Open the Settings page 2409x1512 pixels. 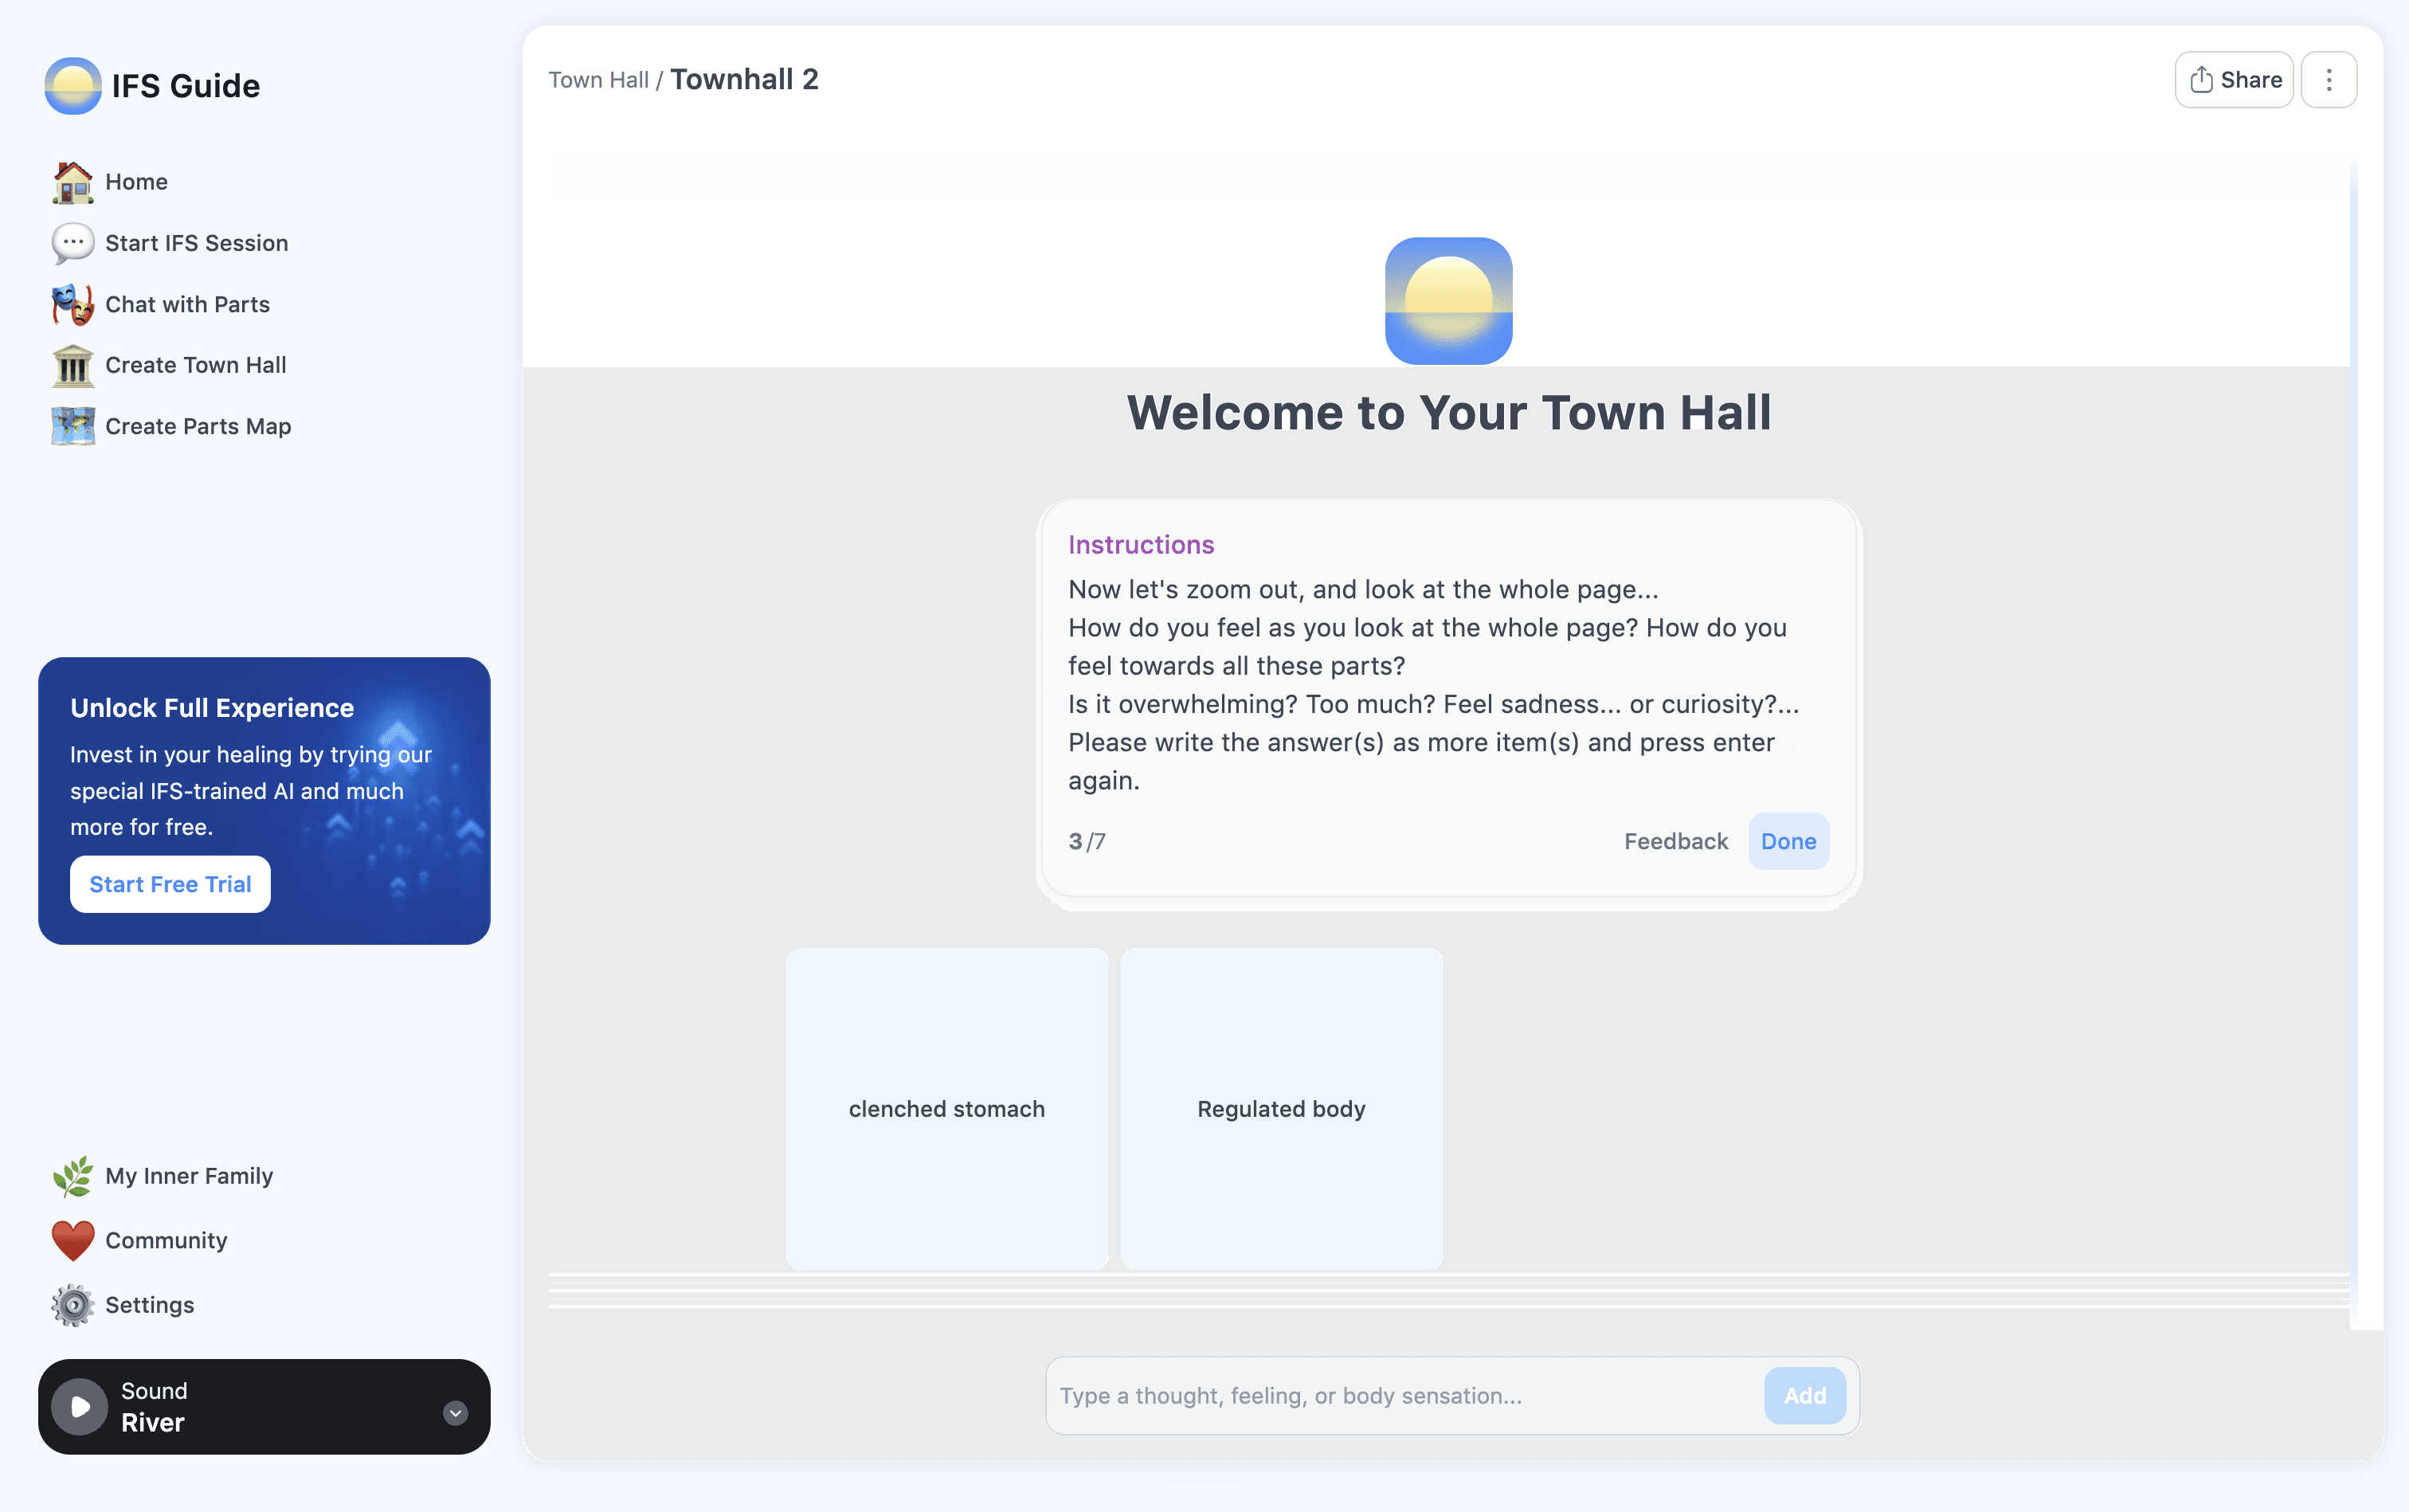click(150, 1305)
